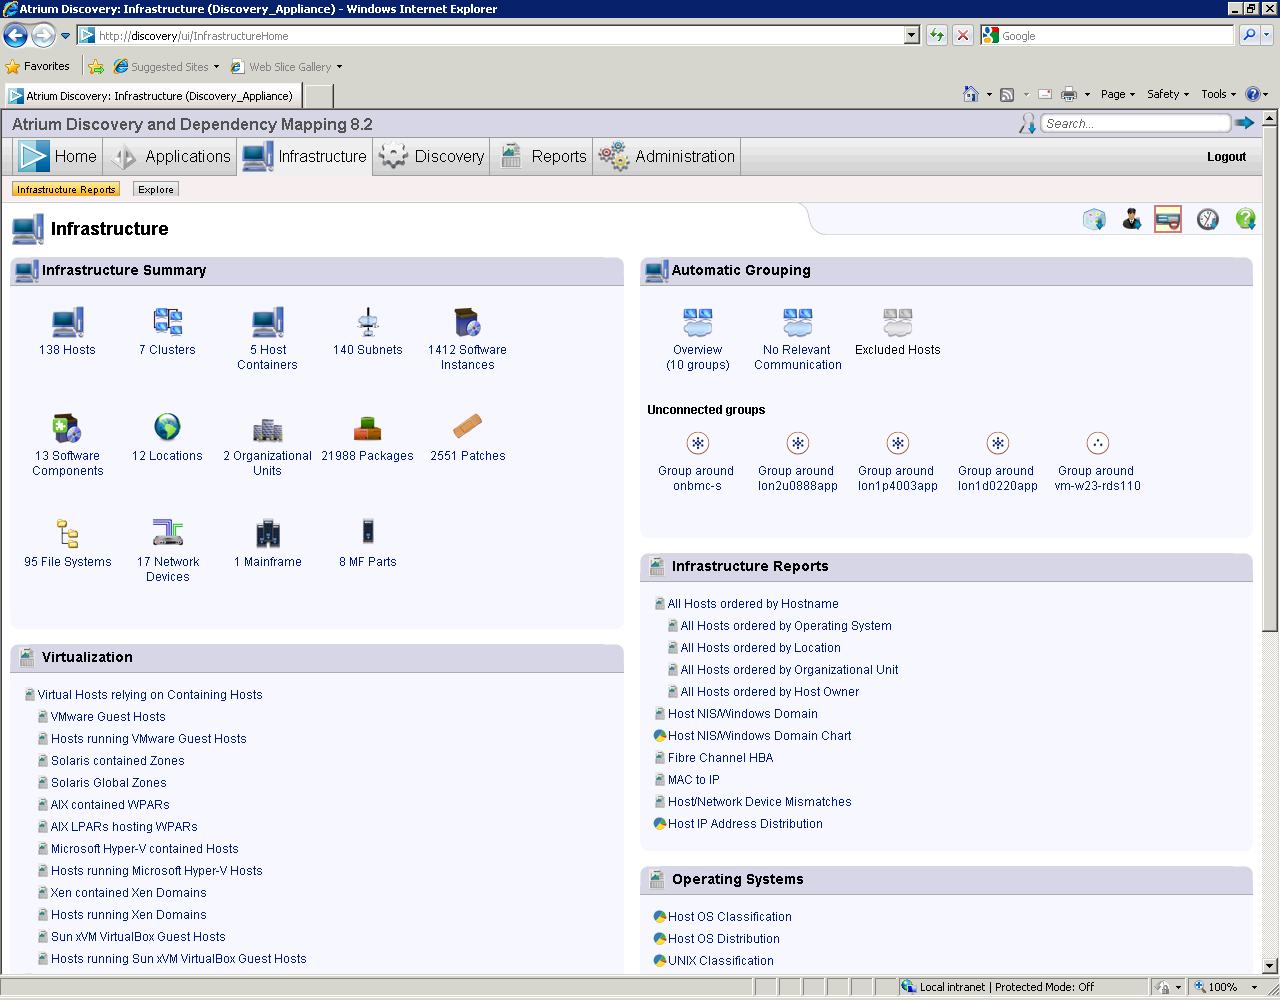Open the Fibre Channel HBA report
This screenshot has height=1000, width=1280.
pyautogui.click(x=720, y=758)
